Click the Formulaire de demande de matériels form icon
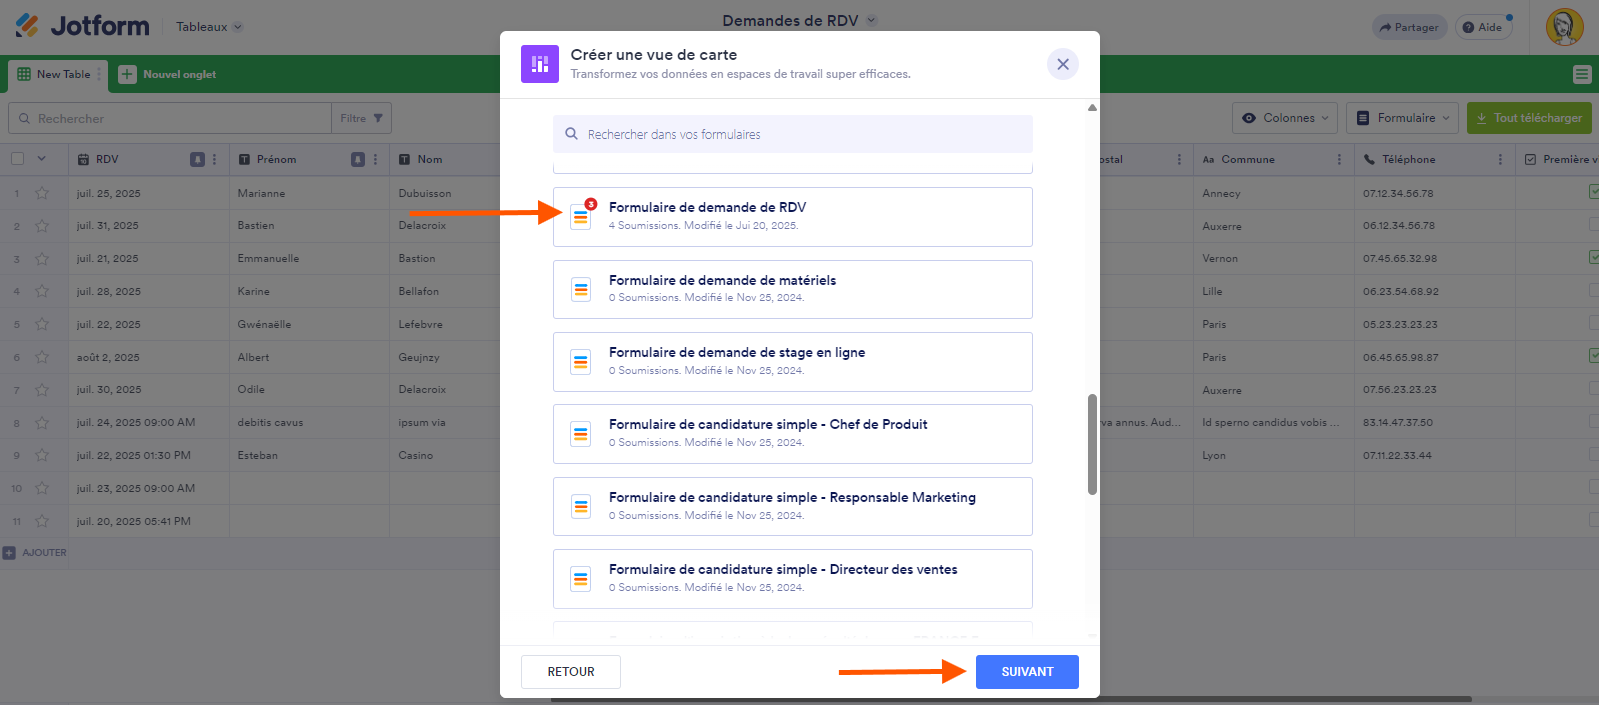Screen dimensions: 1599x705 [581, 290]
